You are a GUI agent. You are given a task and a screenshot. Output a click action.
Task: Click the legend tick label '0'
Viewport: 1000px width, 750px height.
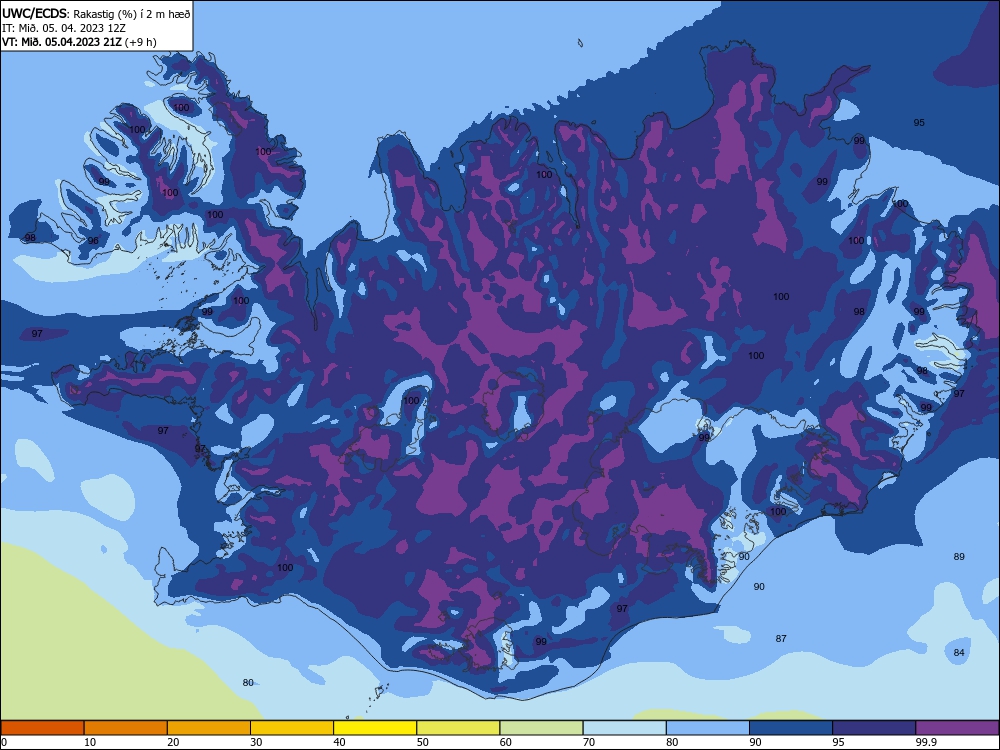pos(4,742)
